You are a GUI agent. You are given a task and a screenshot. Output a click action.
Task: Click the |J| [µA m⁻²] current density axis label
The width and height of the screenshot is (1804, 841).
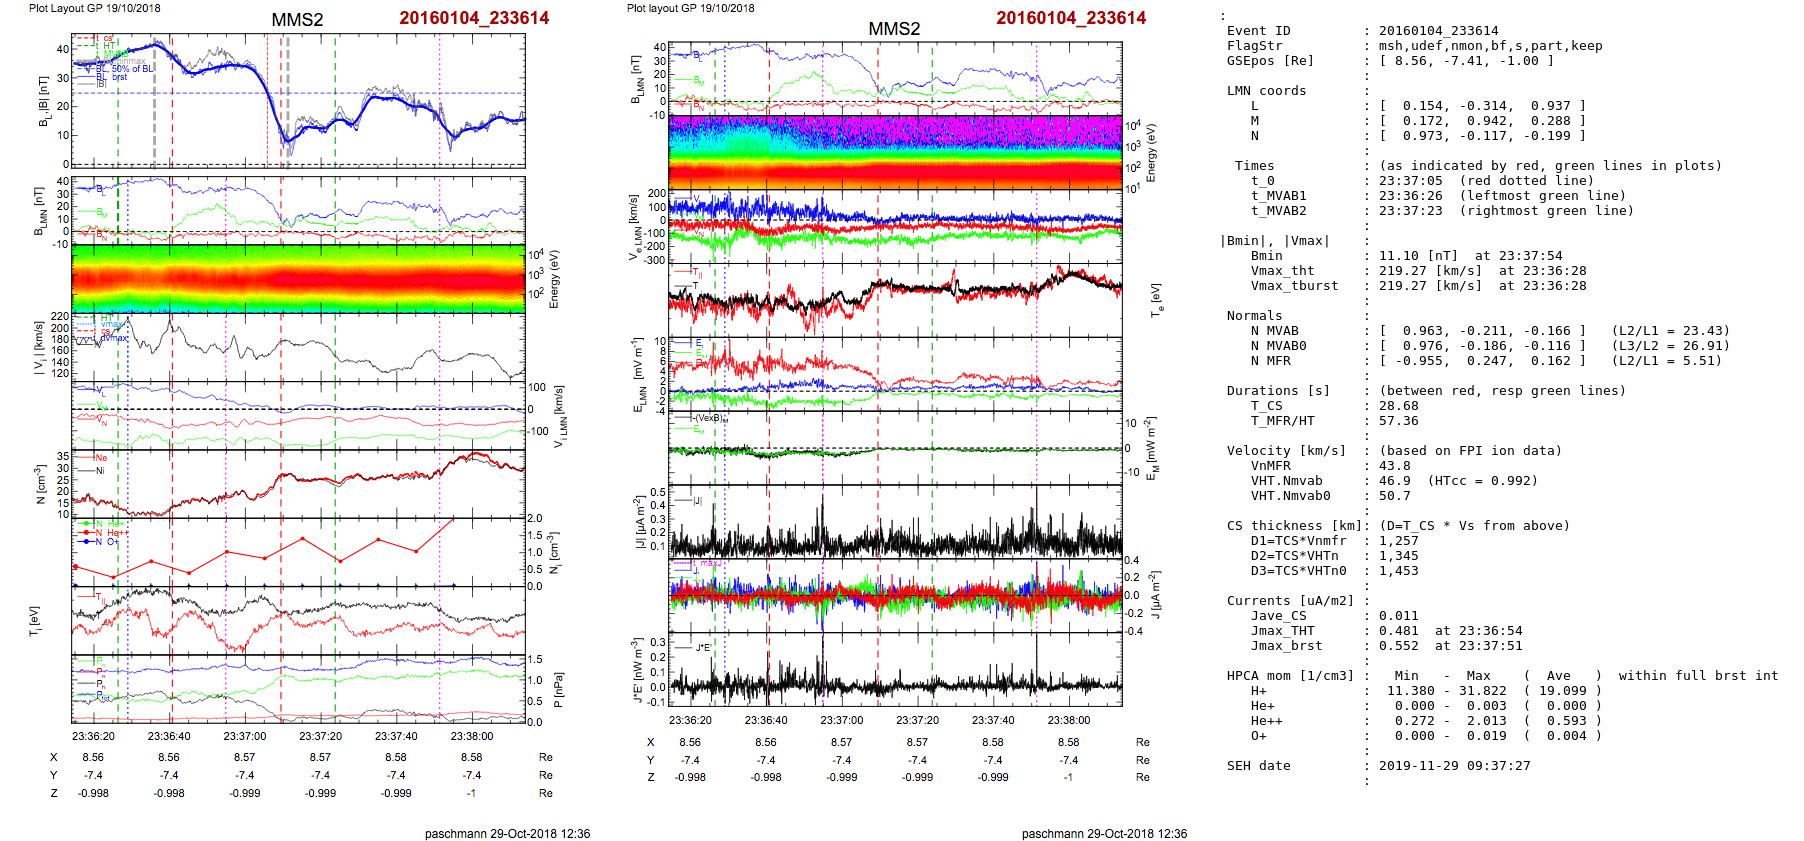tap(637, 521)
